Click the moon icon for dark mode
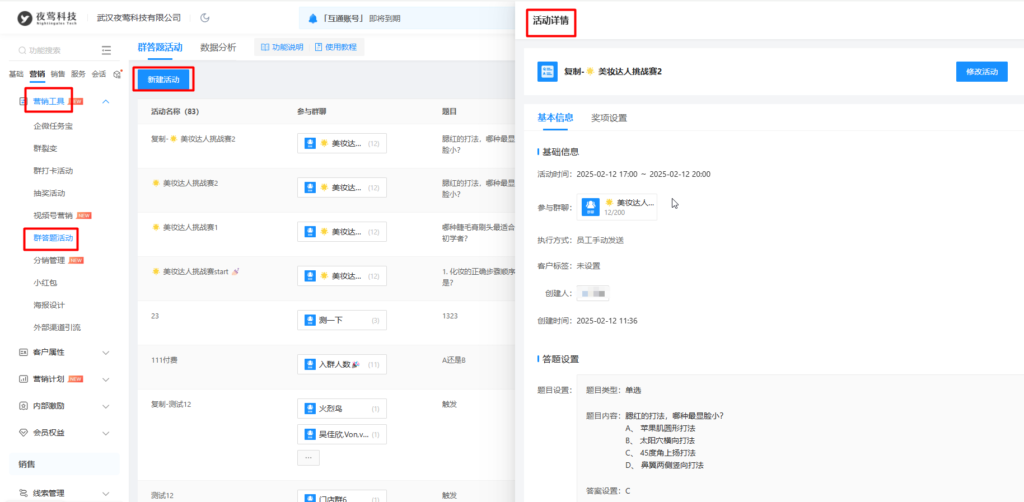The height and width of the screenshot is (502, 1024). click(x=205, y=18)
